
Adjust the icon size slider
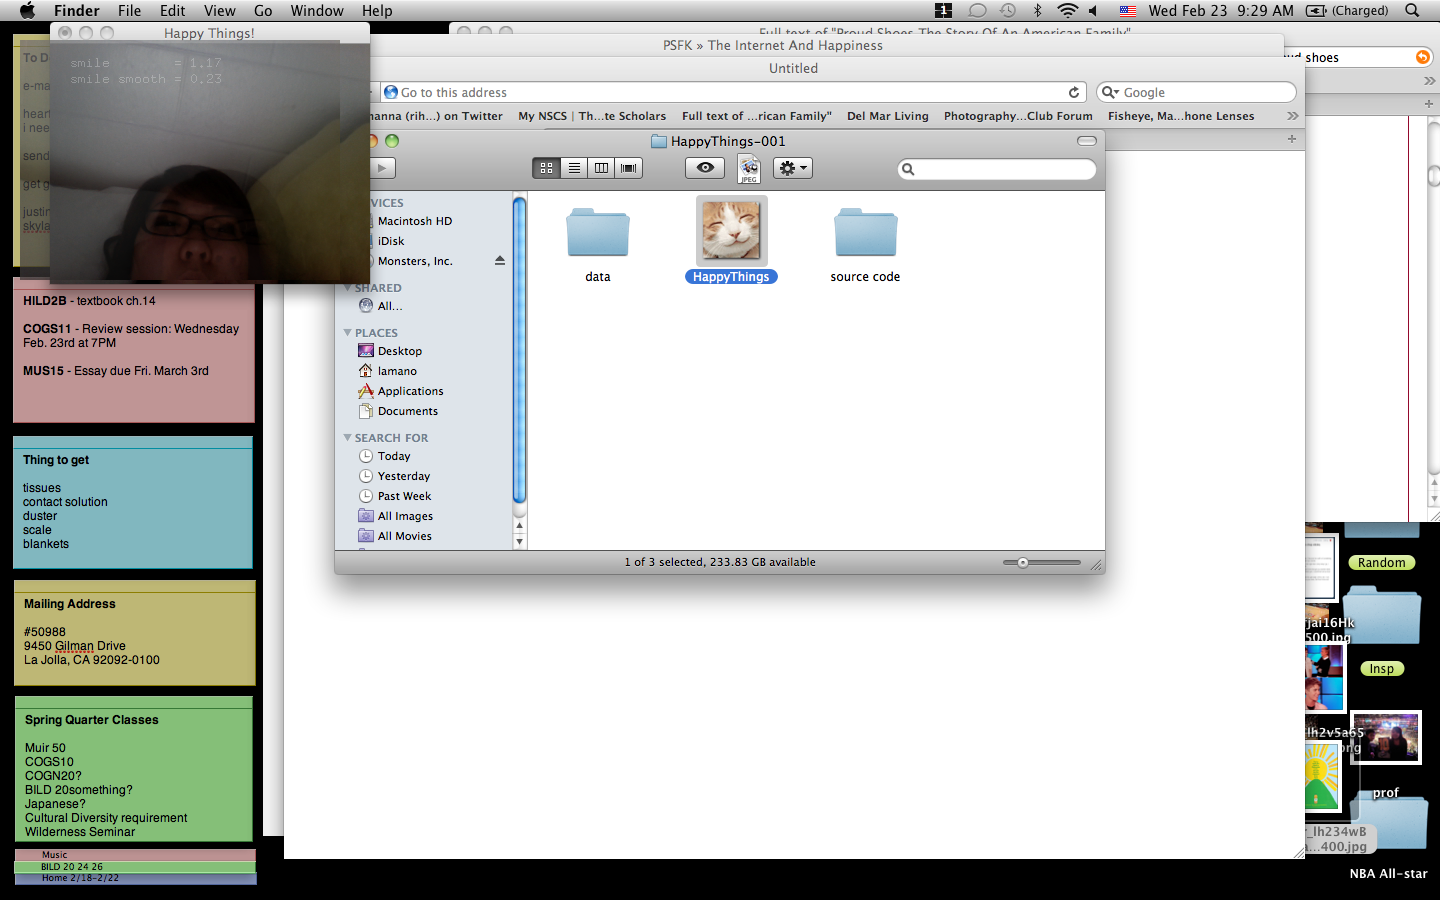pos(1023,562)
